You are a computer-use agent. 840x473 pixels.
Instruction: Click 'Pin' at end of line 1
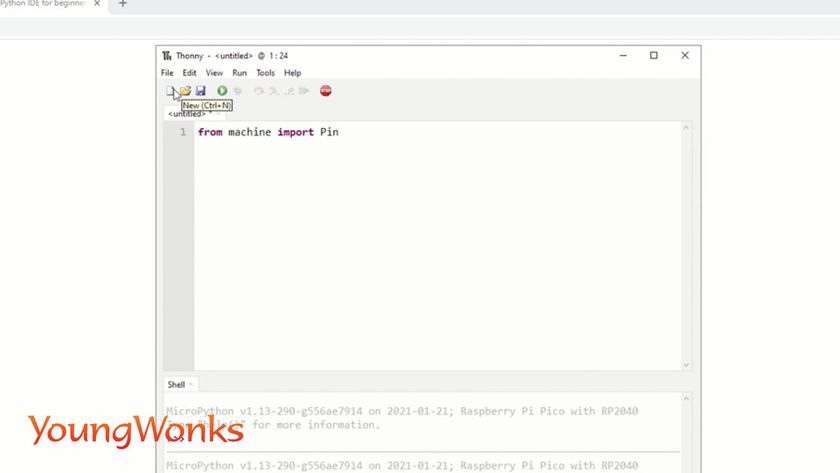pos(329,132)
